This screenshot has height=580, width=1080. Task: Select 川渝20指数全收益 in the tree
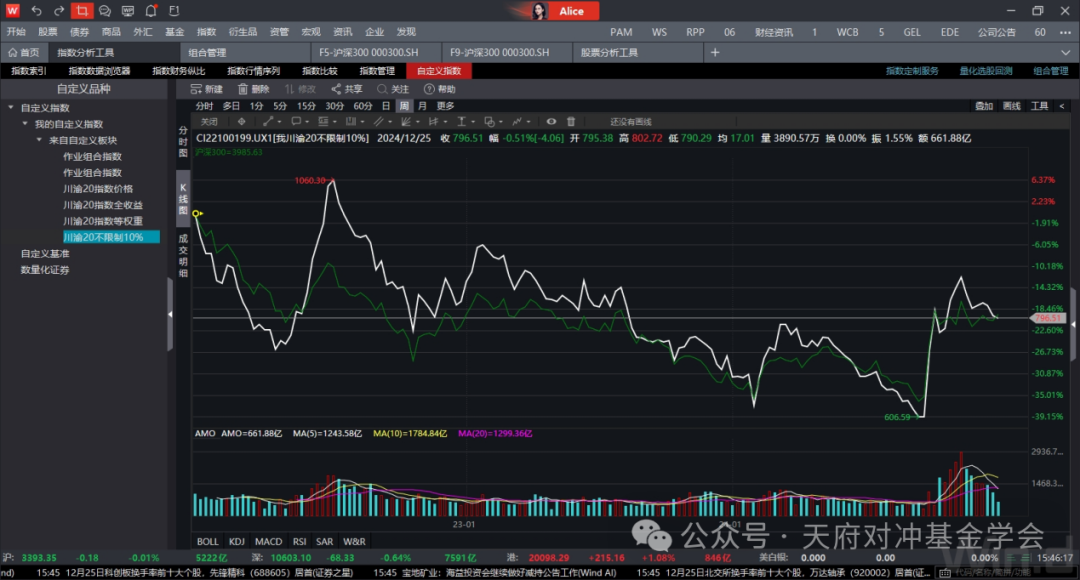[x=103, y=205]
